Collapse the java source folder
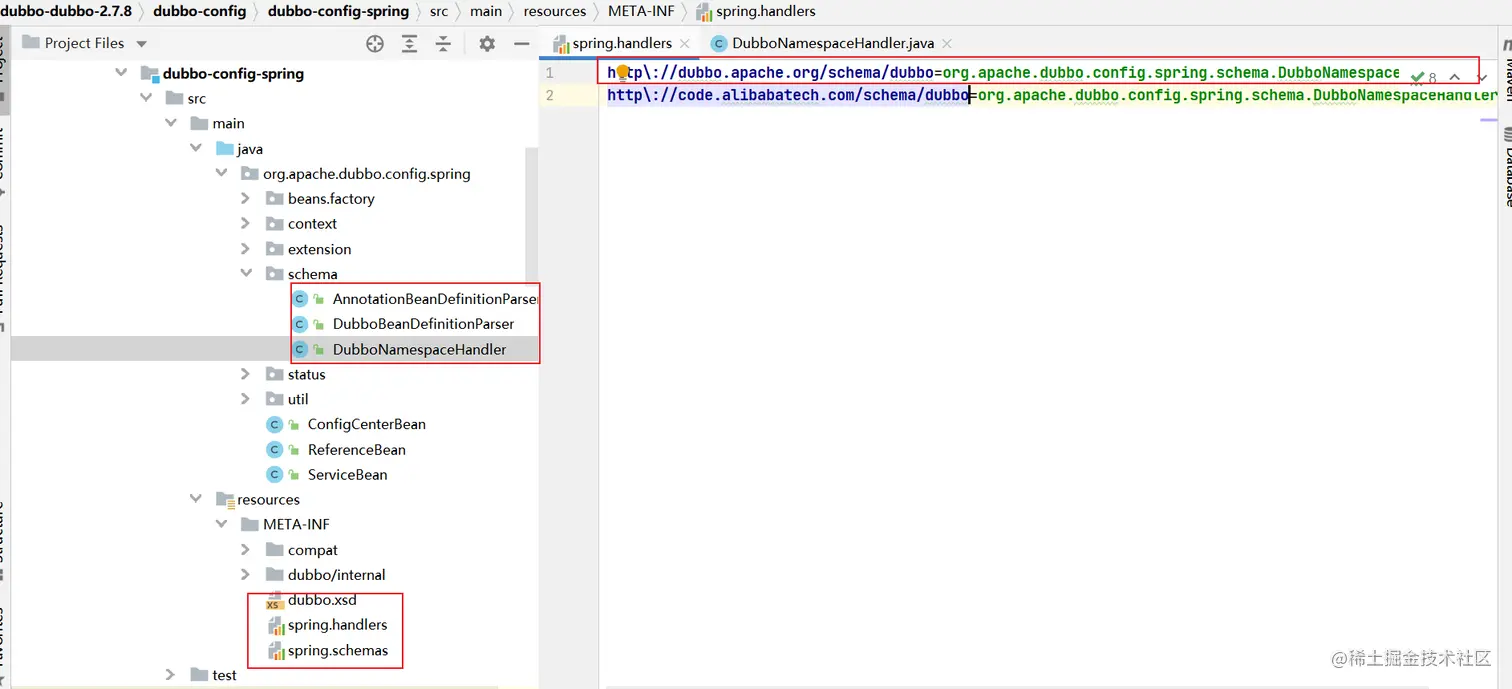The height and width of the screenshot is (689, 1512). click(x=197, y=148)
